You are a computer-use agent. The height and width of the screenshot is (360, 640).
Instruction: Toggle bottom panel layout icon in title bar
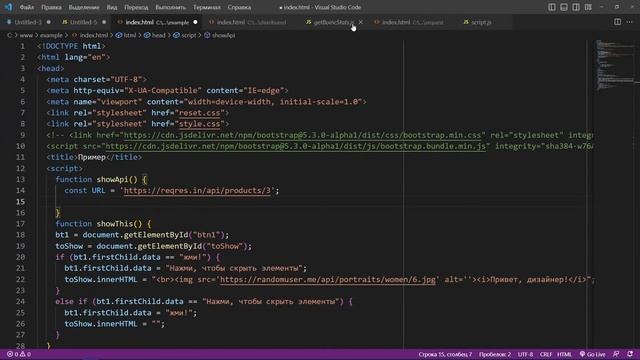564,7
